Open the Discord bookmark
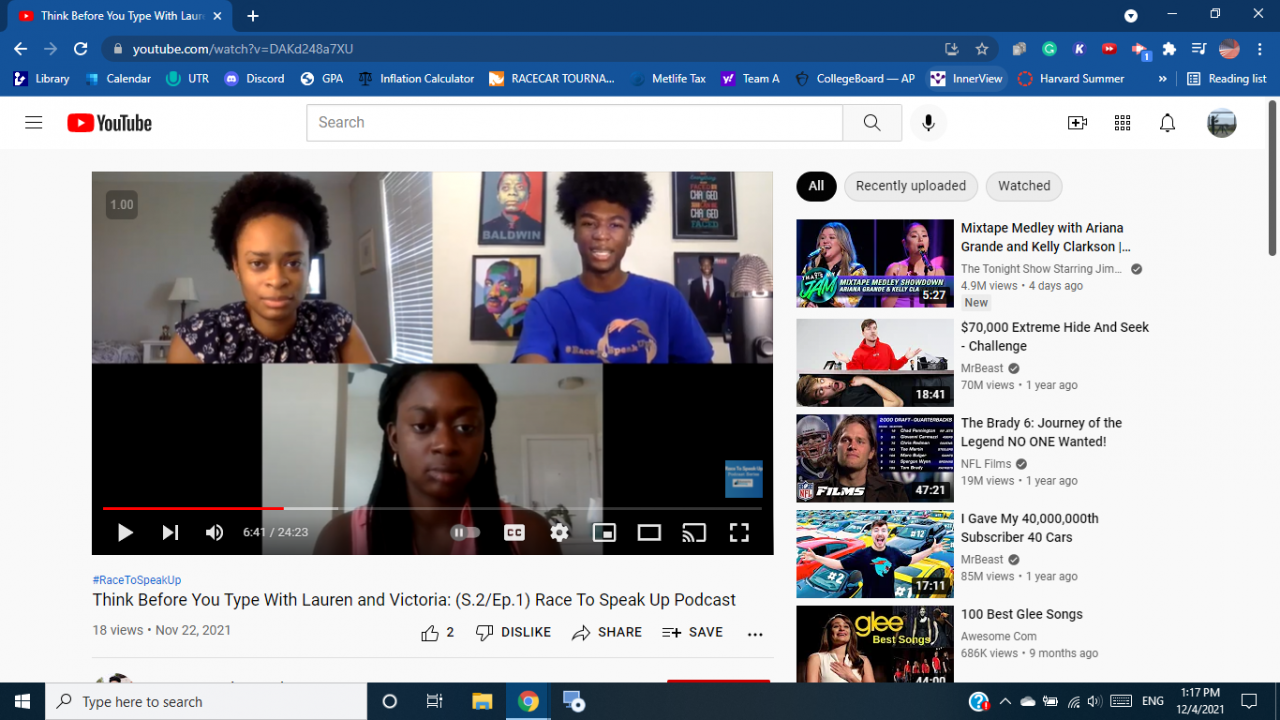 coord(254,79)
